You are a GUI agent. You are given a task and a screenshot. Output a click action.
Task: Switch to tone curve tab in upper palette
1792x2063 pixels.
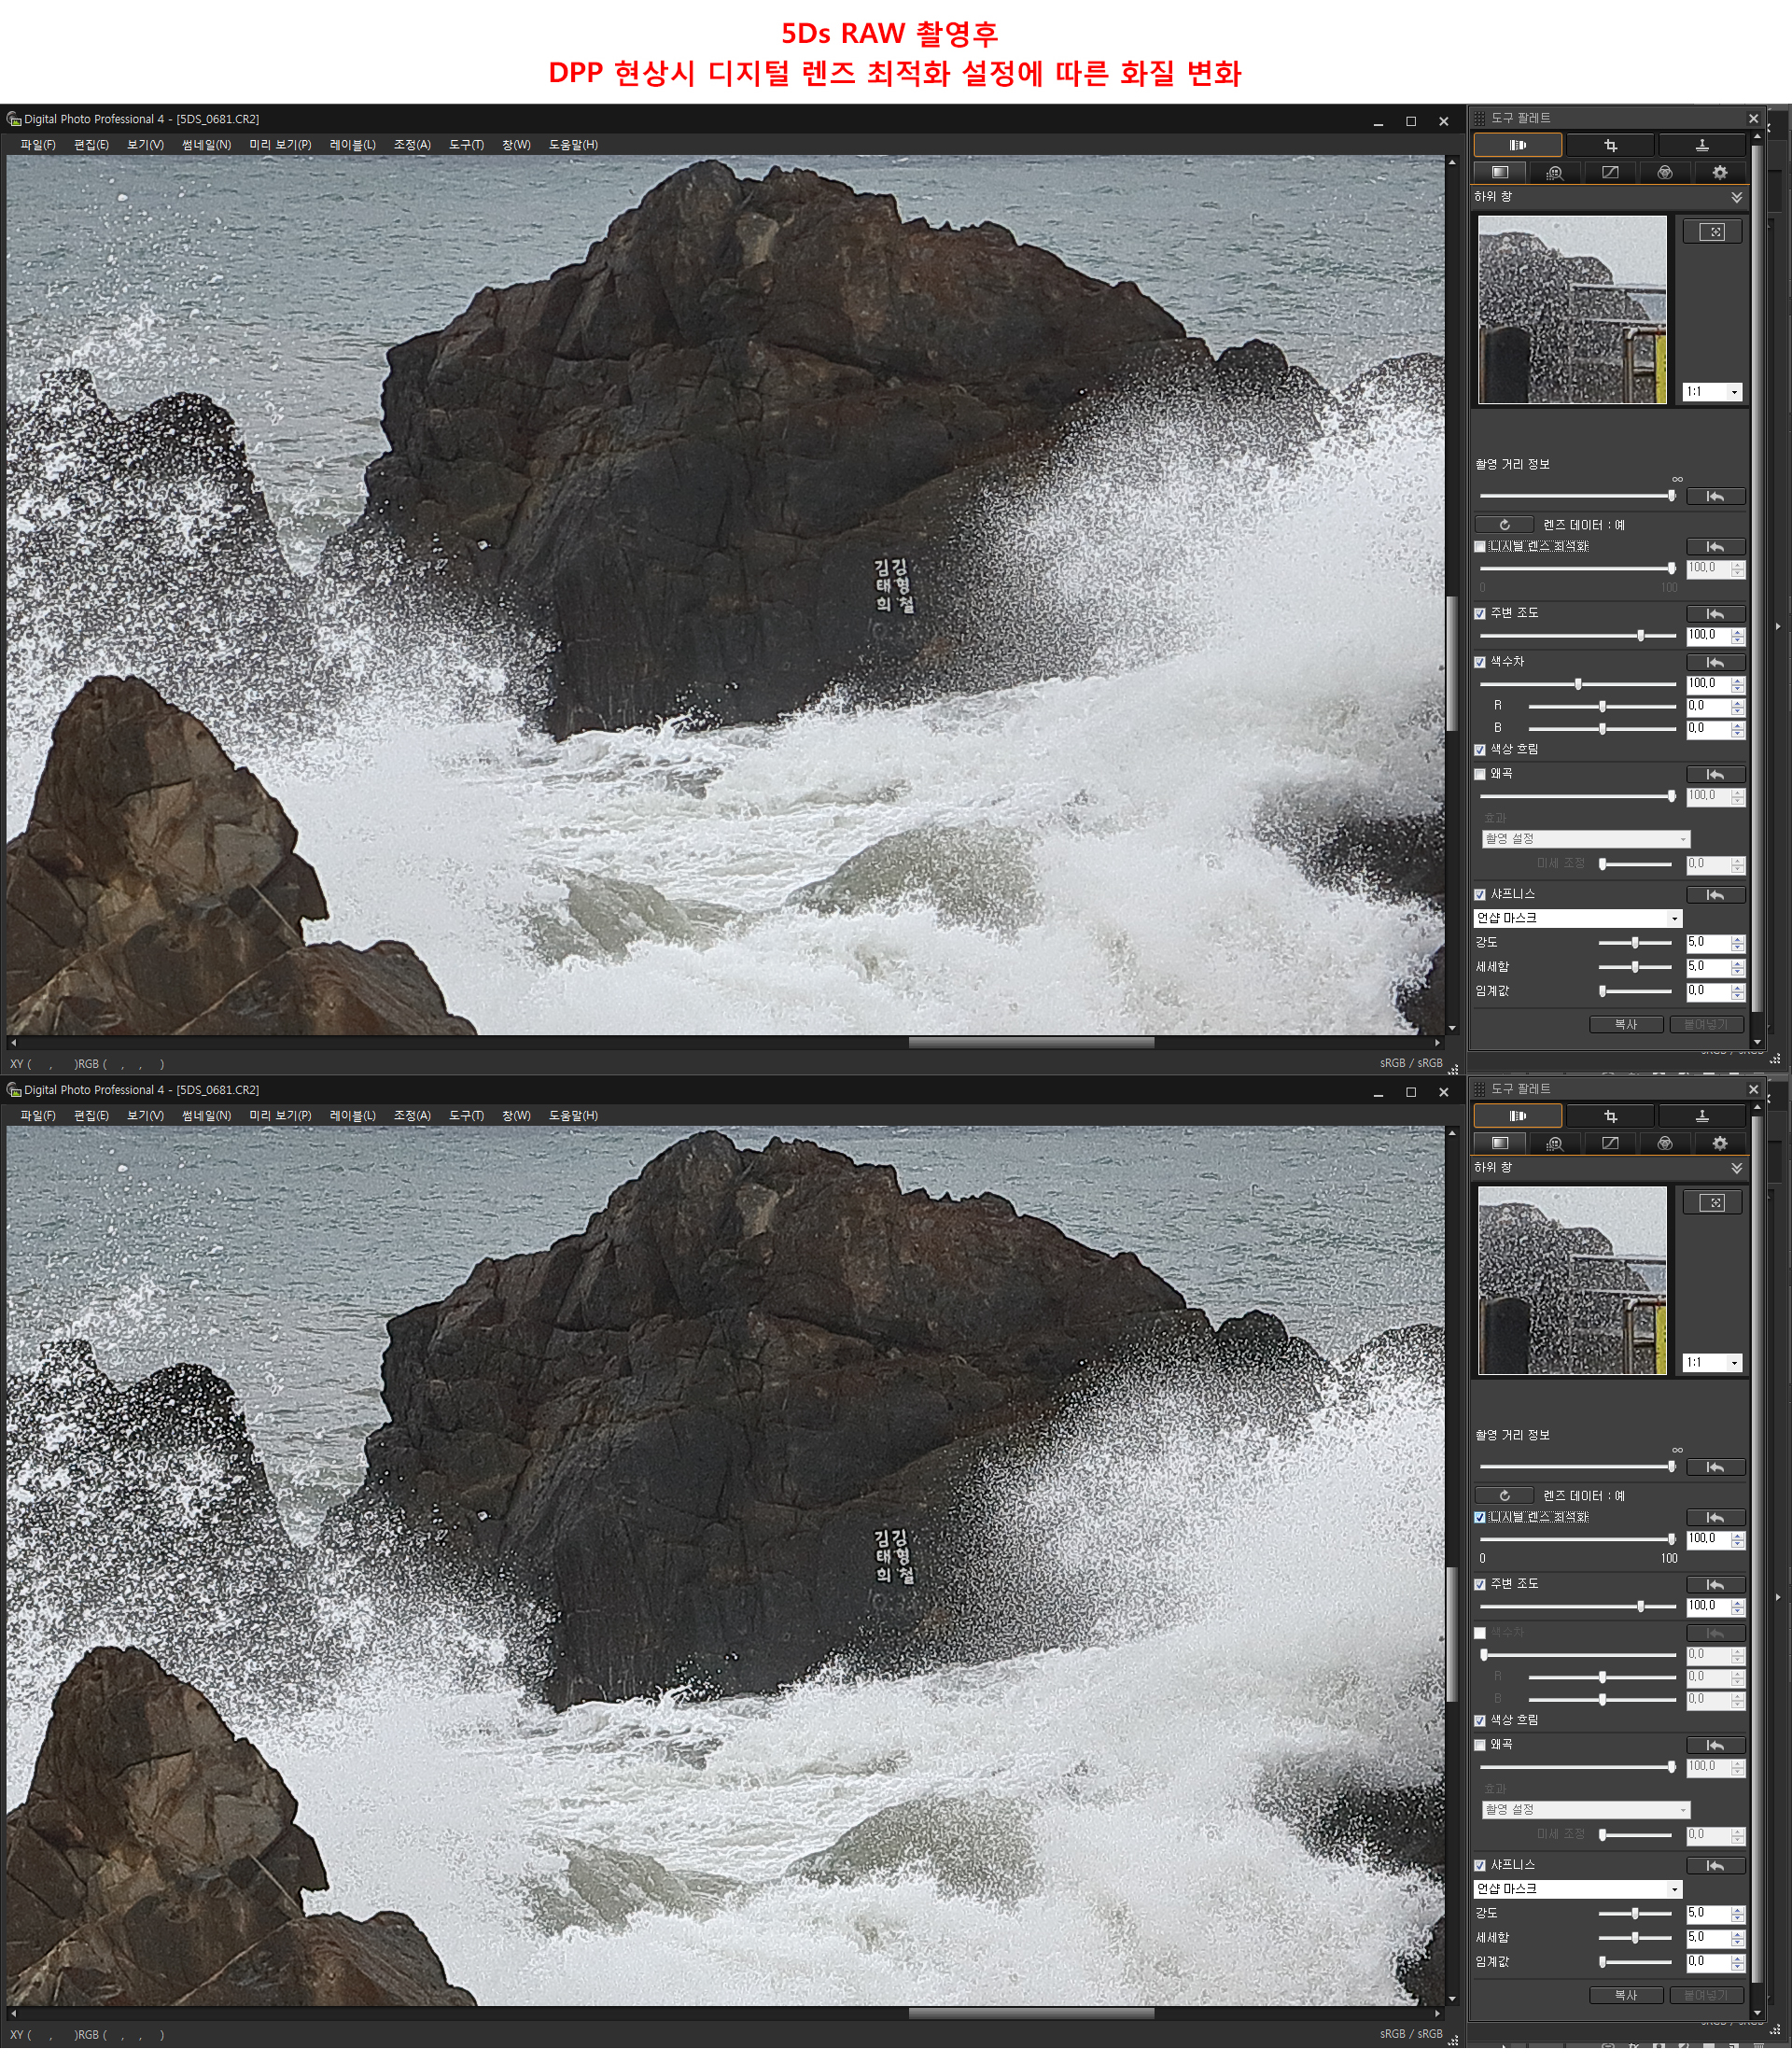(1610, 173)
